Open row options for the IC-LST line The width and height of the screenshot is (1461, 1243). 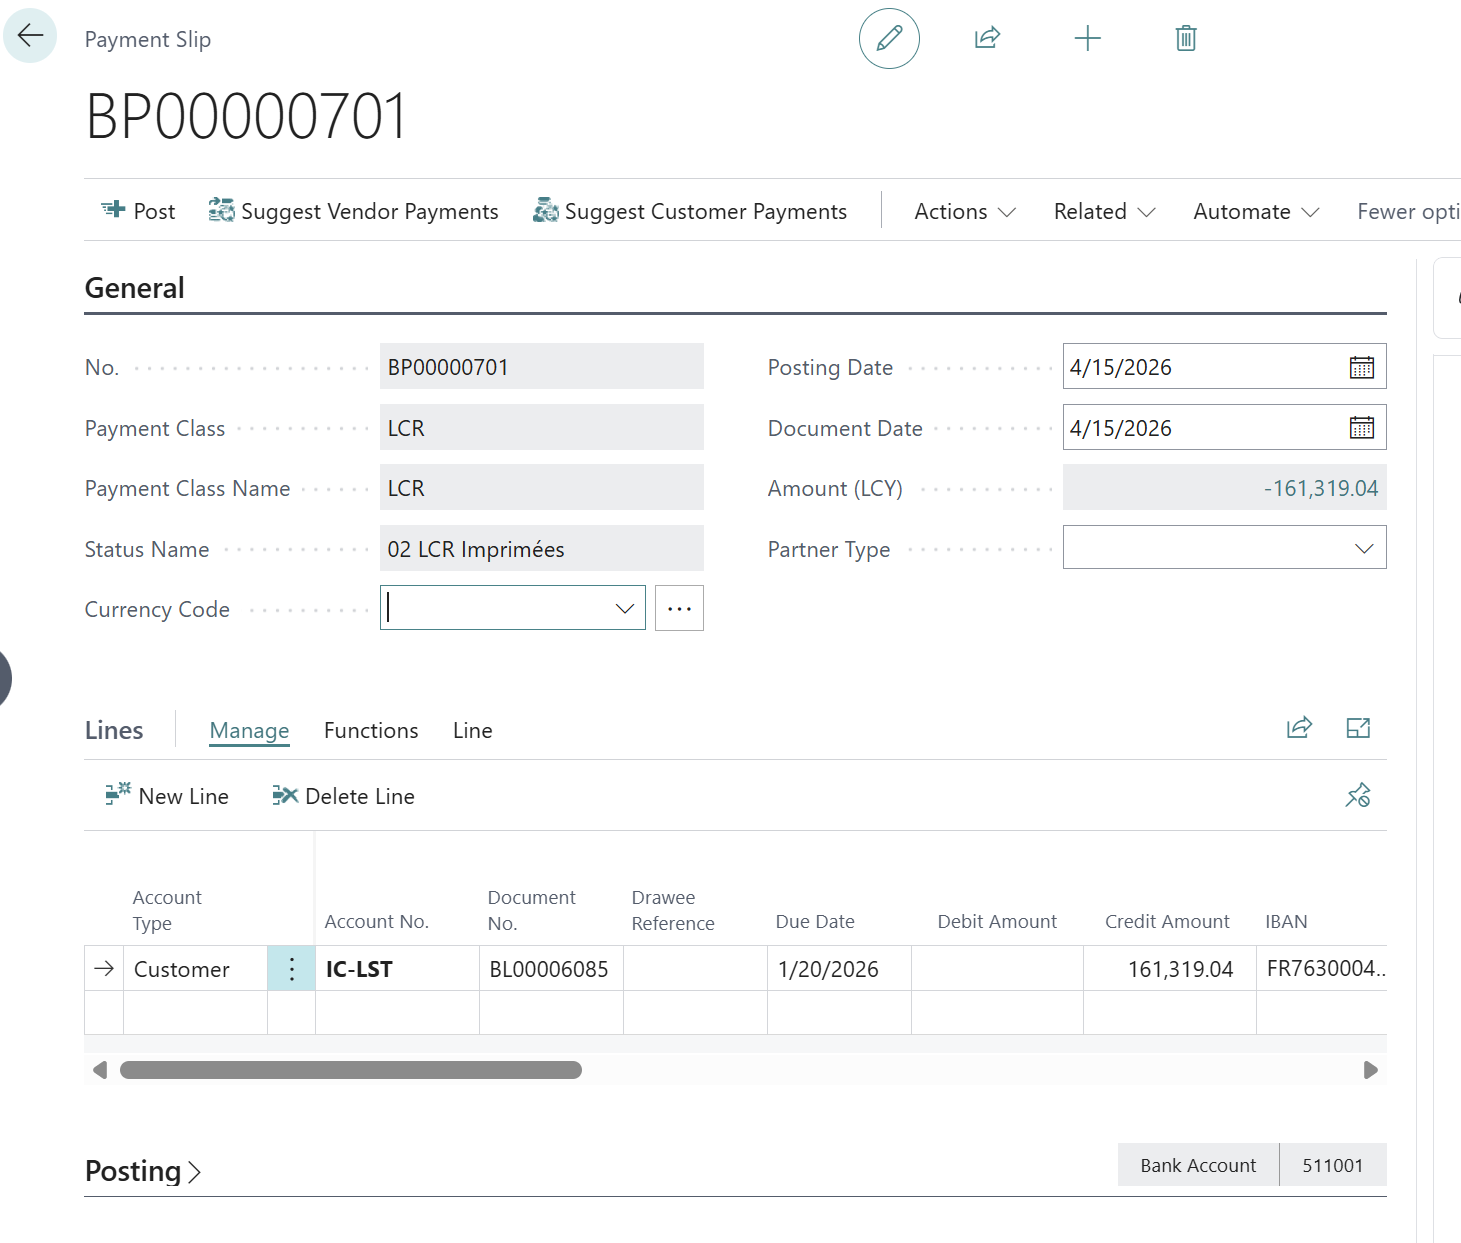(x=291, y=969)
